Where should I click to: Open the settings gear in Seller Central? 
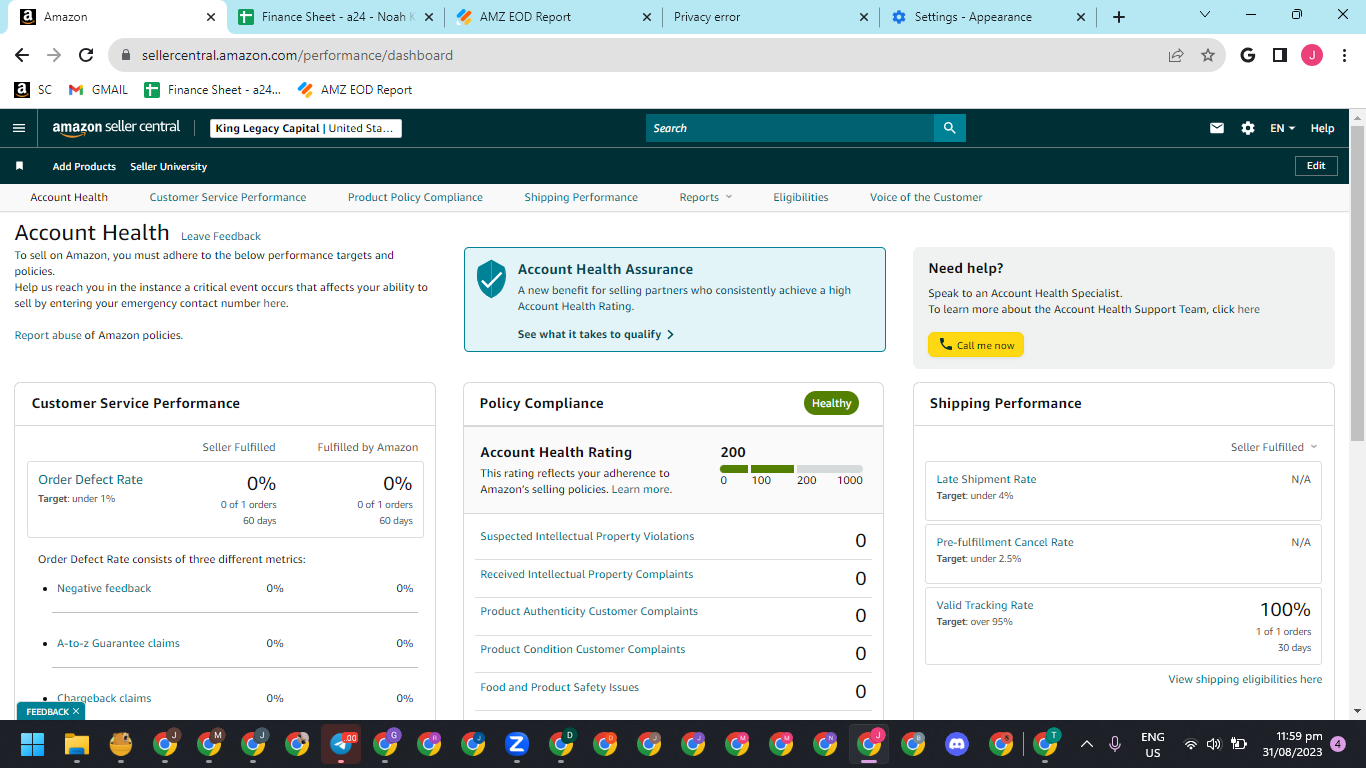[x=1247, y=128]
